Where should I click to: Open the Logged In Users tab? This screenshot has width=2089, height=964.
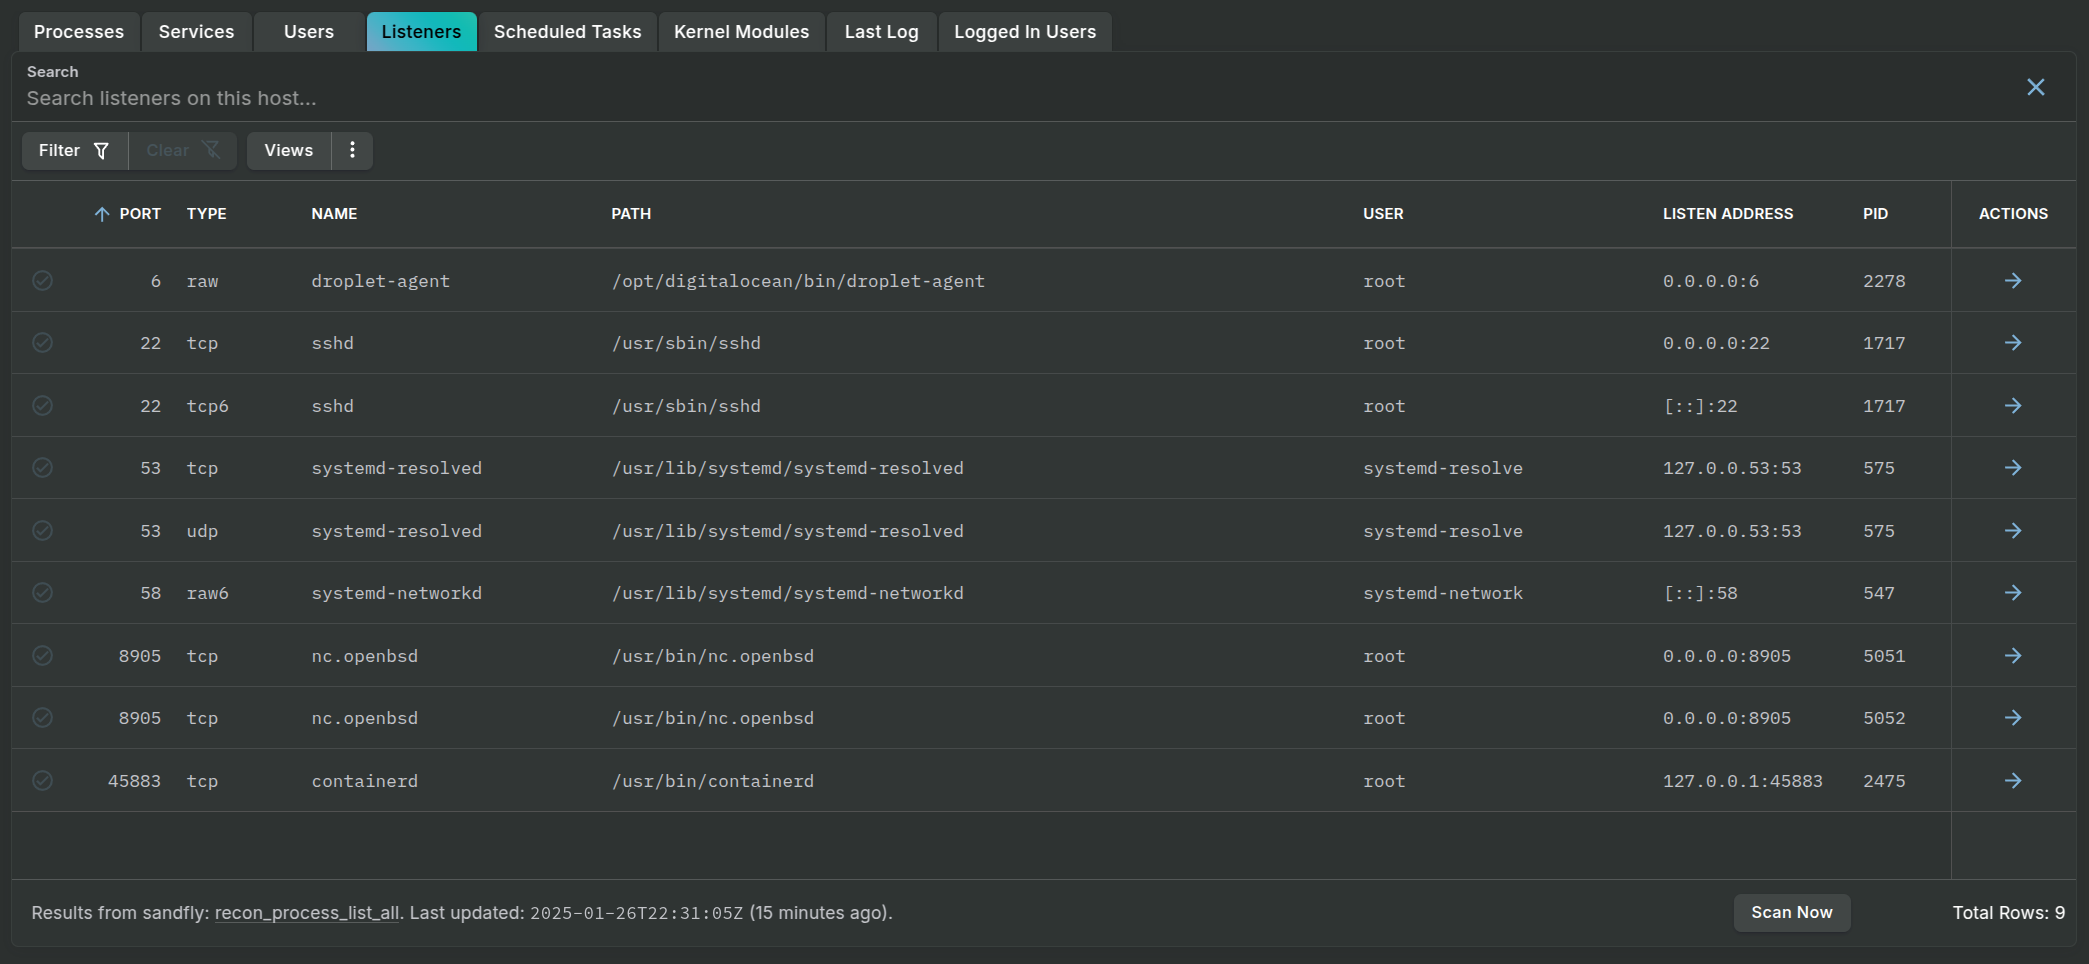coord(1025,32)
